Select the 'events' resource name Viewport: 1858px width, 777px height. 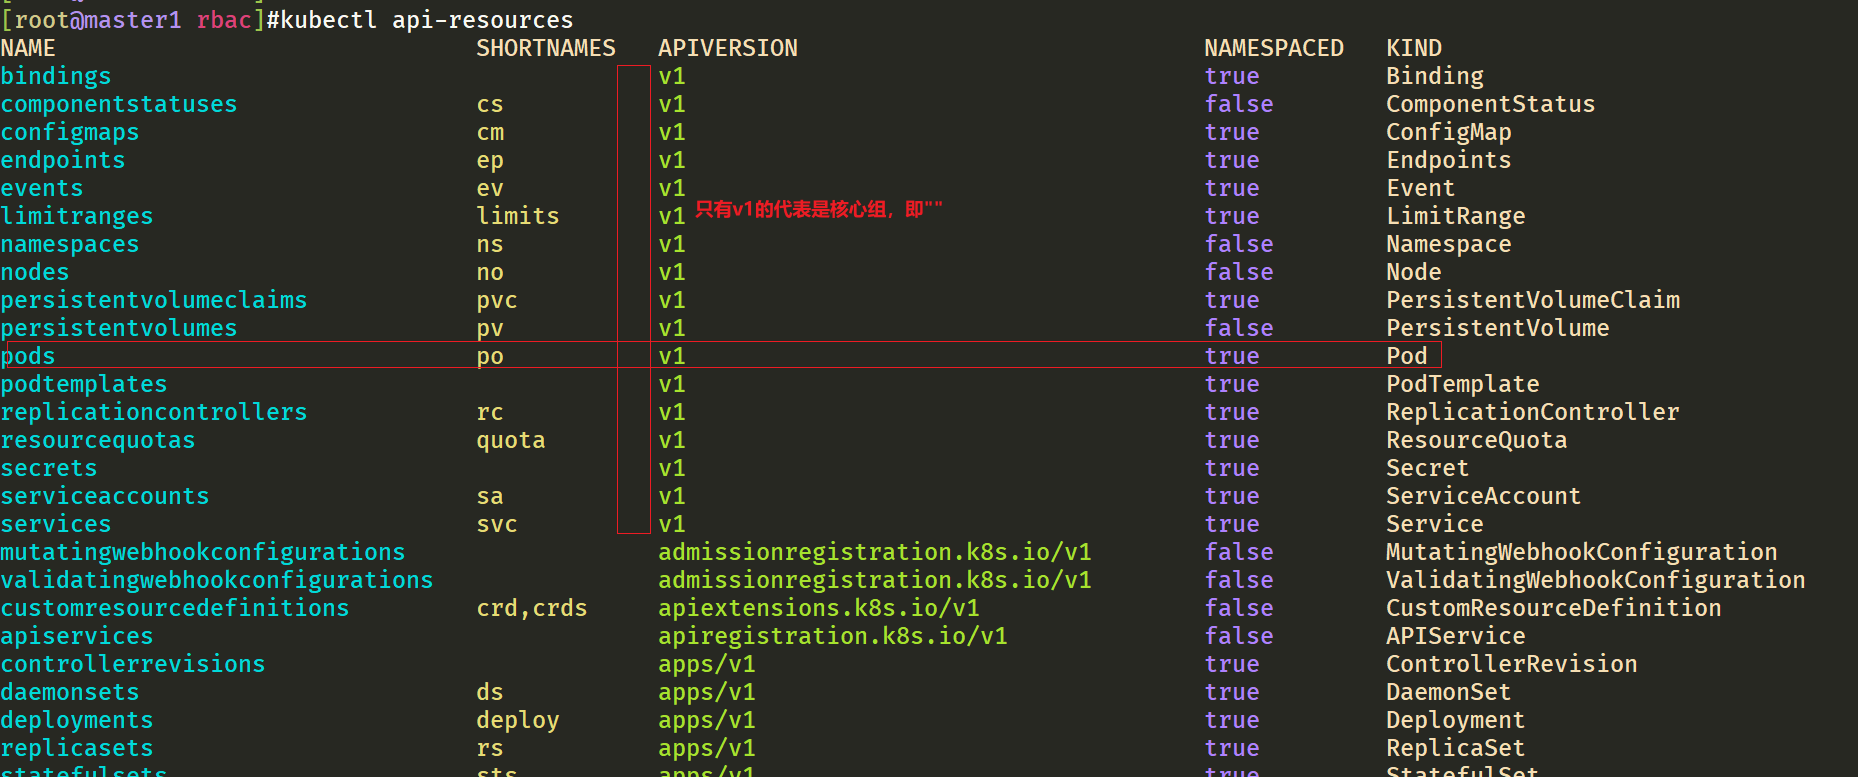click(x=42, y=188)
